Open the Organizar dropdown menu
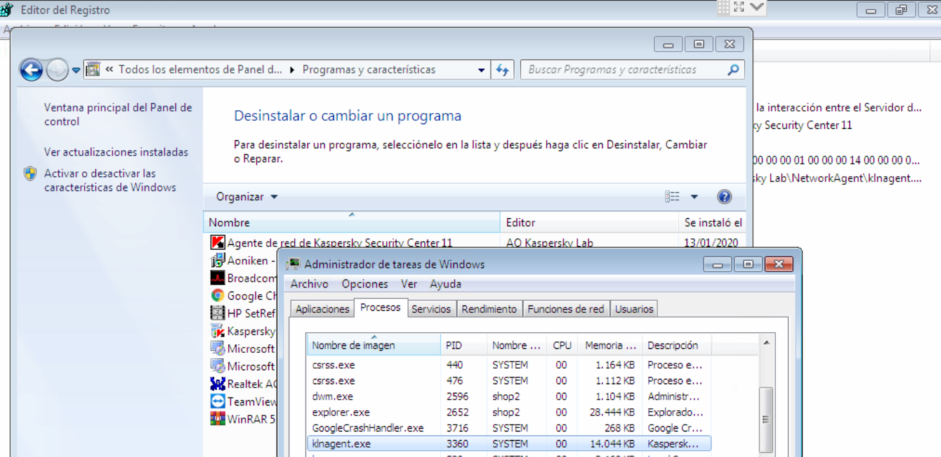 [x=247, y=197]
